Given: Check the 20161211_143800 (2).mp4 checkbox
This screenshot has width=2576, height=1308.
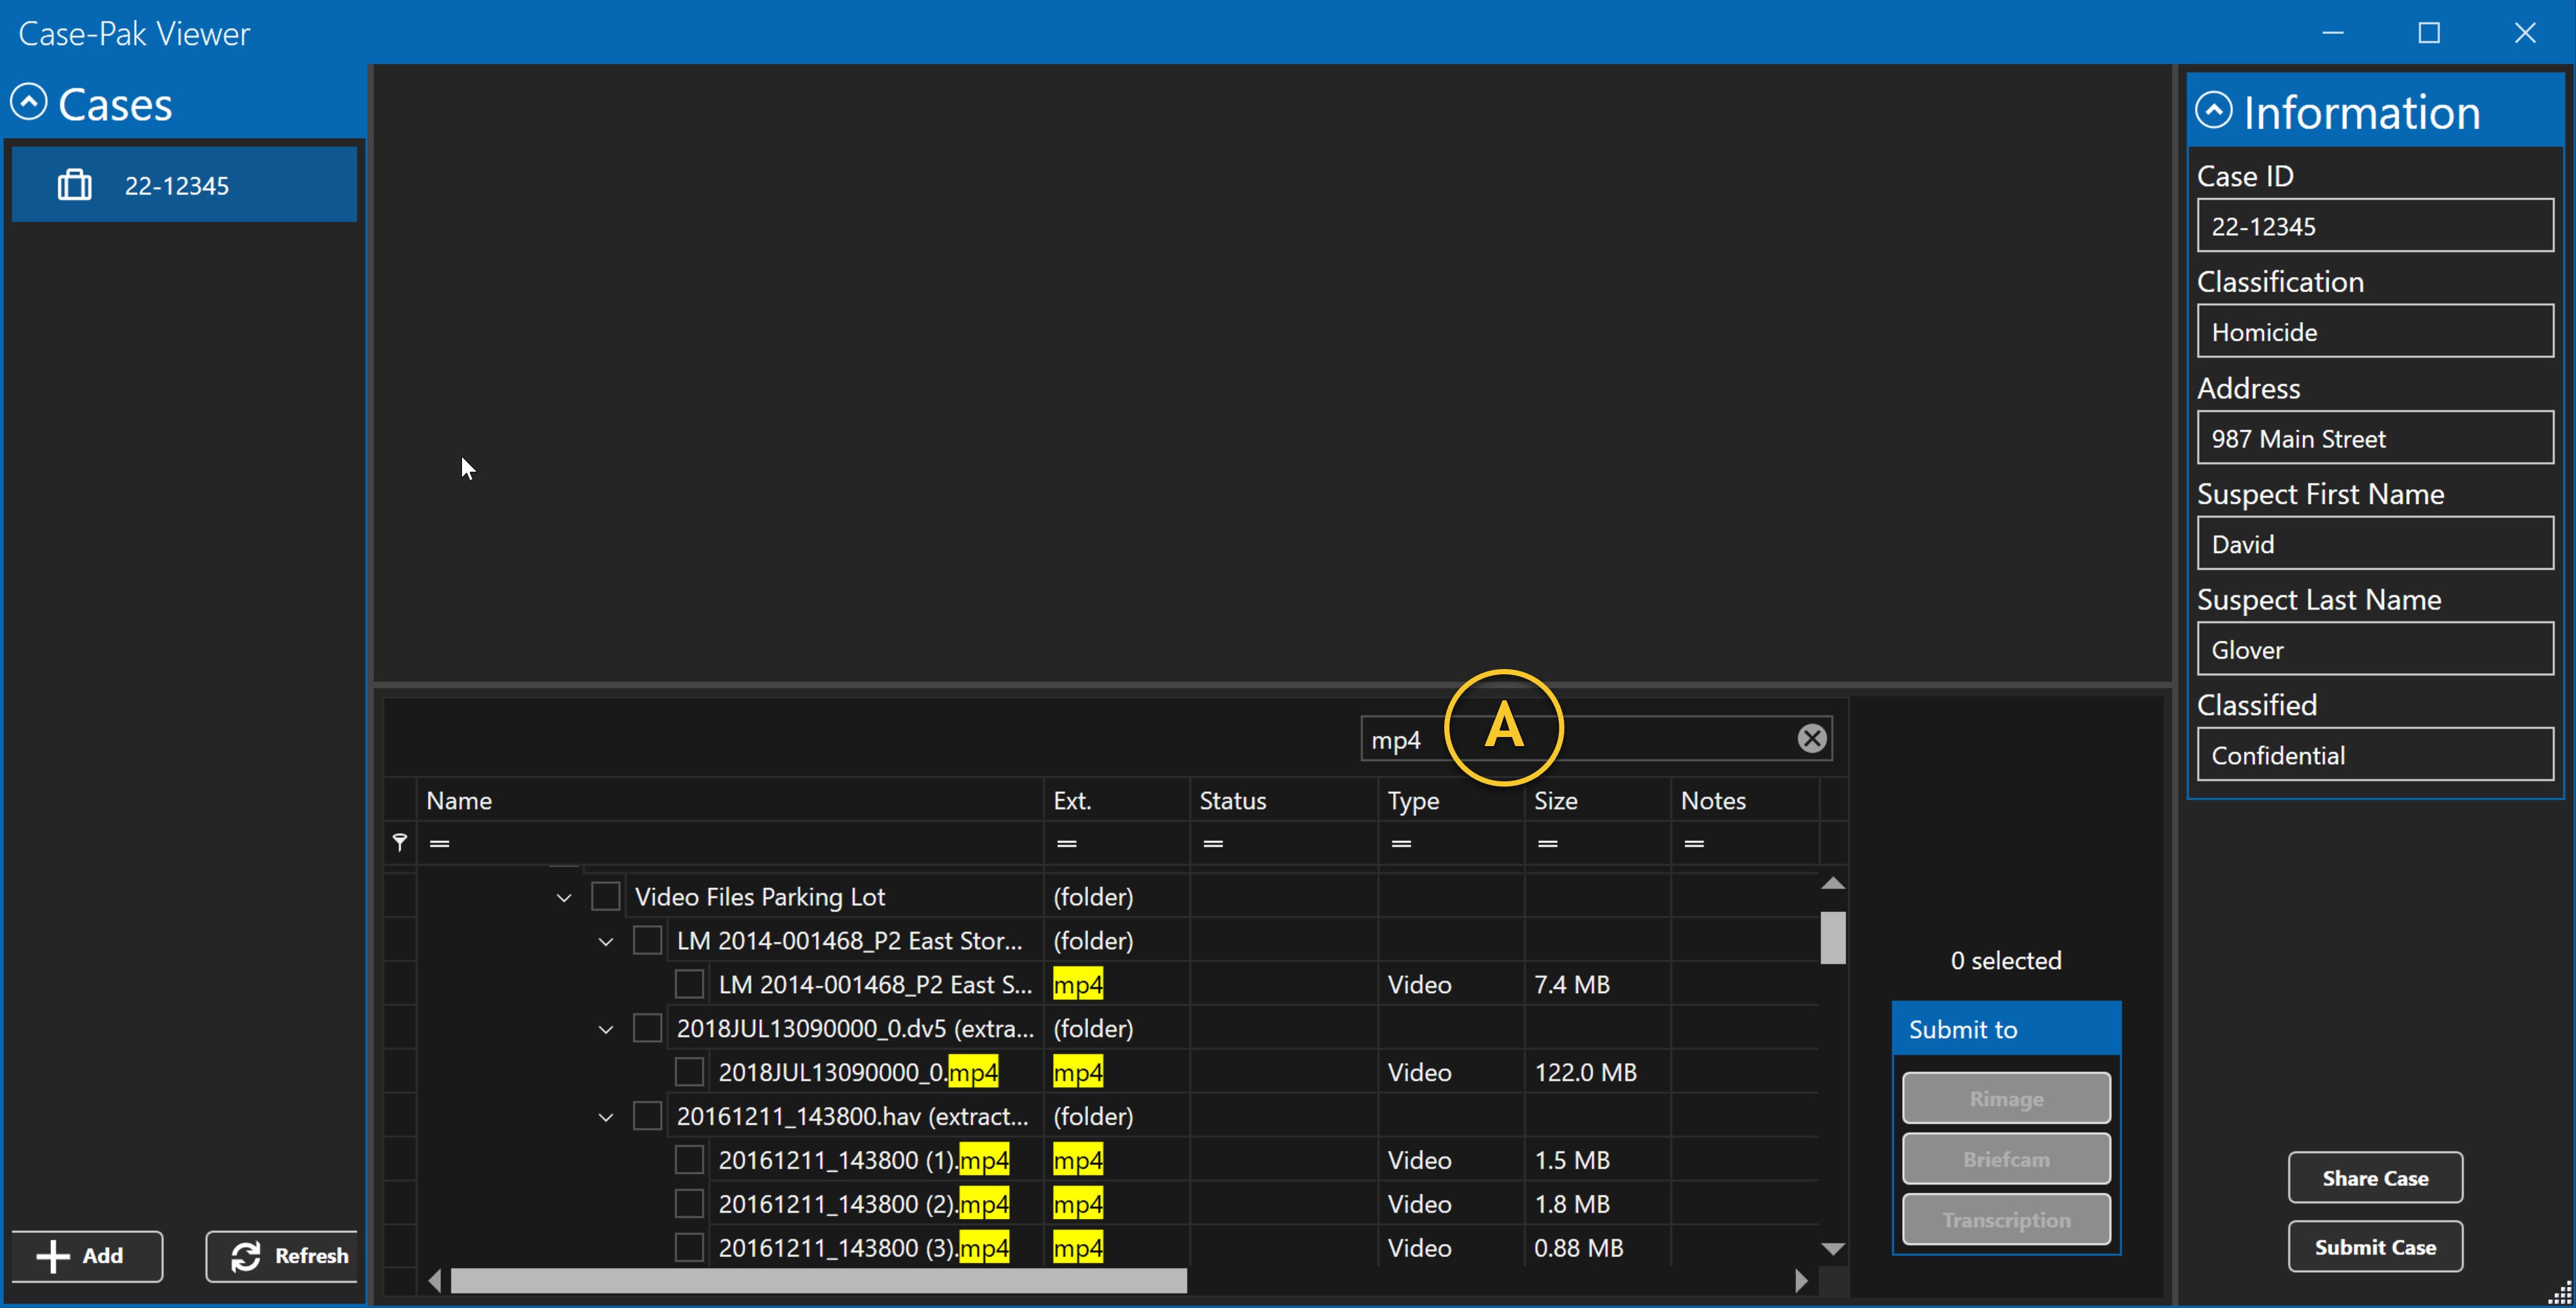Looking at the screenshot, I should pos(690,1204).
